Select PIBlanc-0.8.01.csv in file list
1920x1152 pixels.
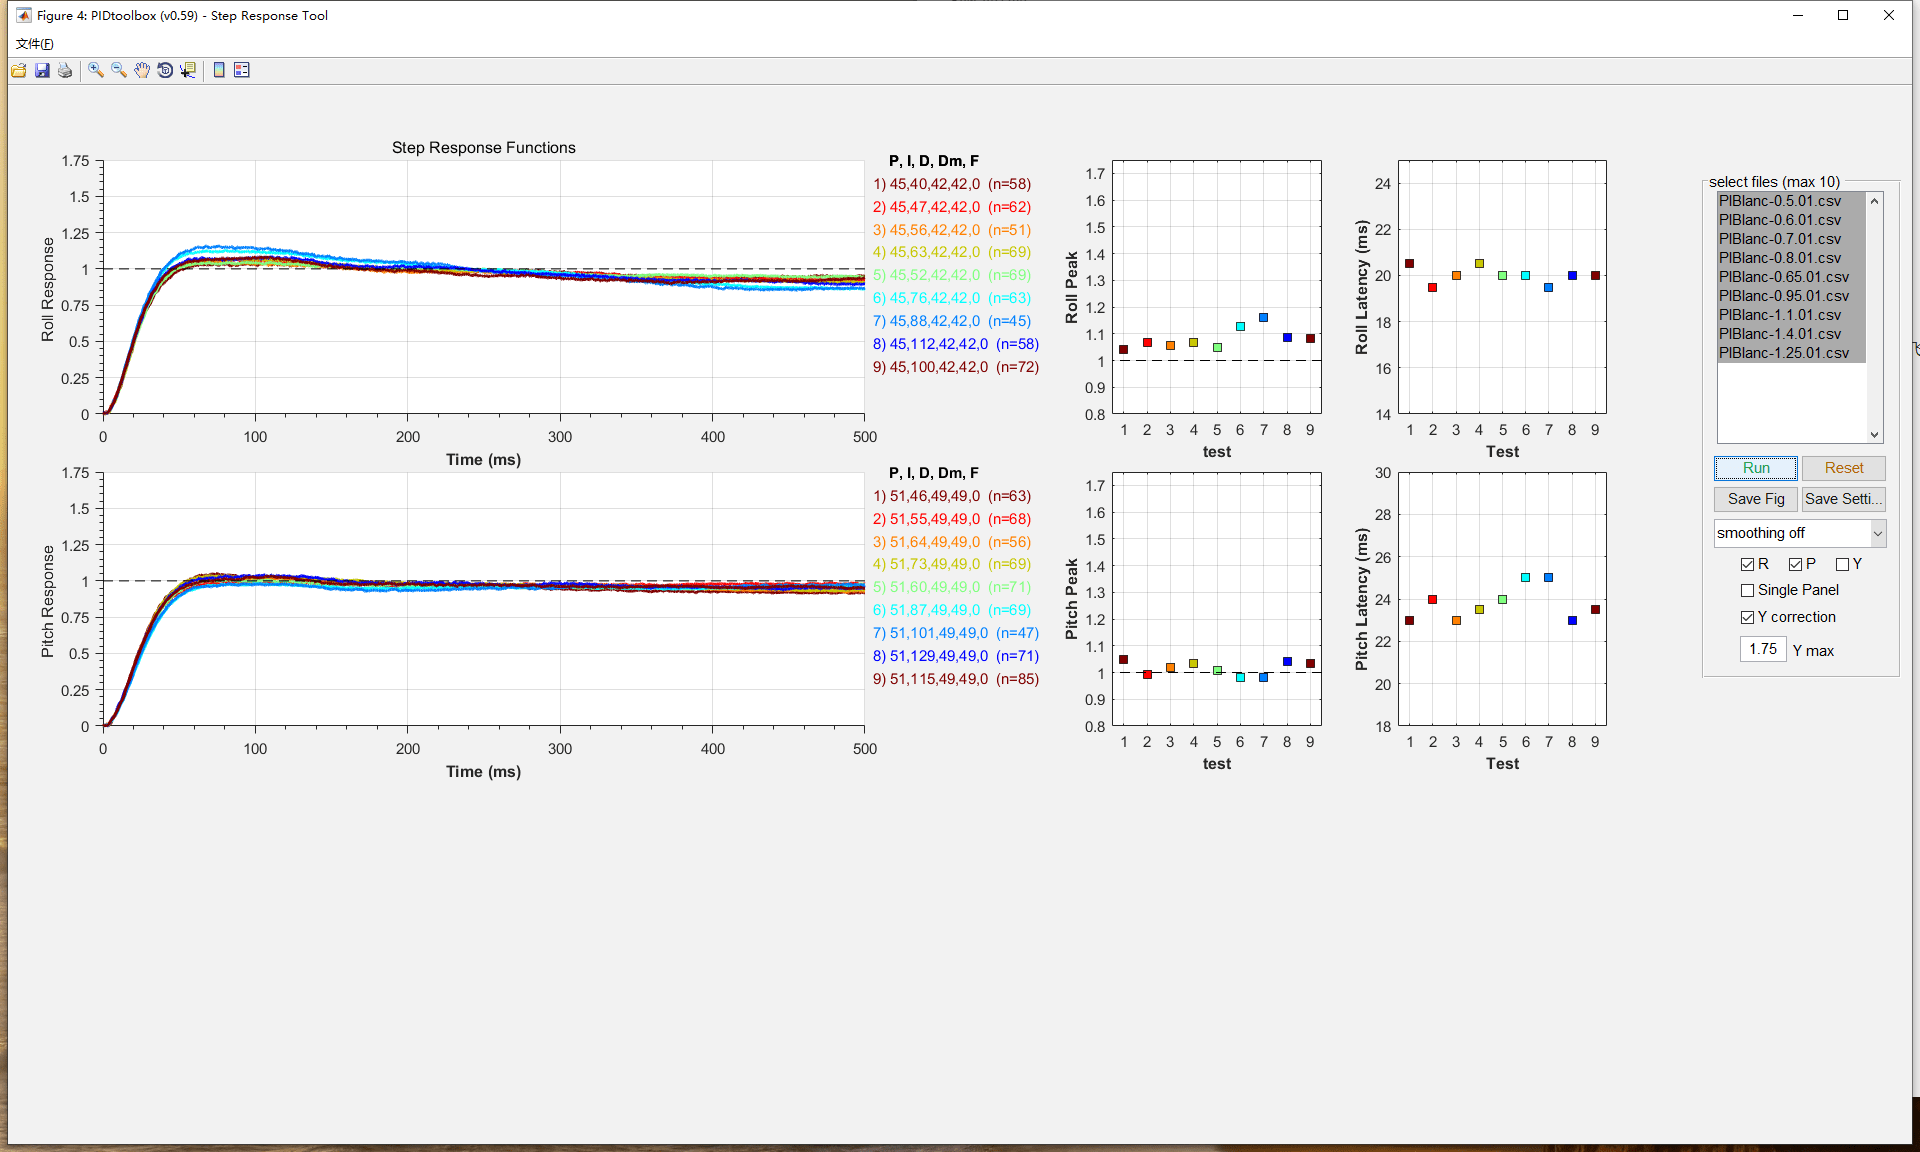point(1791,258)
